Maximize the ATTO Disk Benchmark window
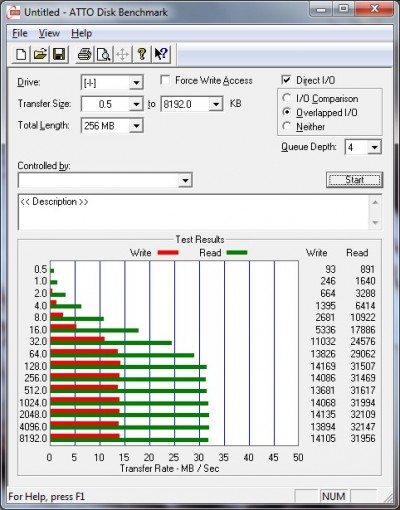 [344, 9]
